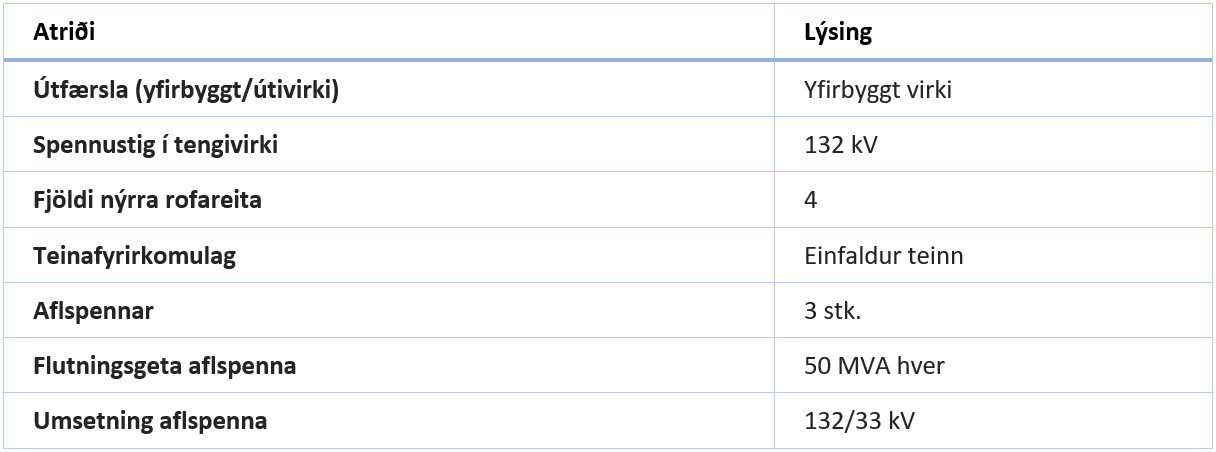1216x452 pixels.
Task: Select the 'Spennustig í tengivirki' row label
Action: coord(155,145)
